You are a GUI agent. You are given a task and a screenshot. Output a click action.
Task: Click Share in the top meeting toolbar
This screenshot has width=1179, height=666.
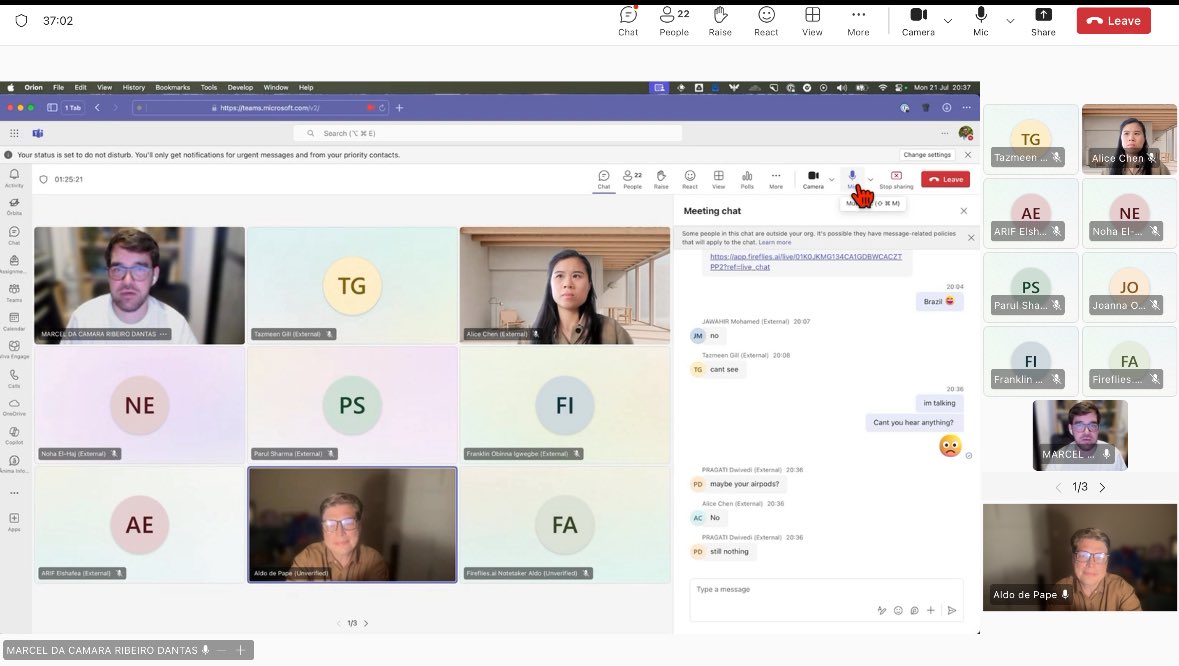[1043, 21]
